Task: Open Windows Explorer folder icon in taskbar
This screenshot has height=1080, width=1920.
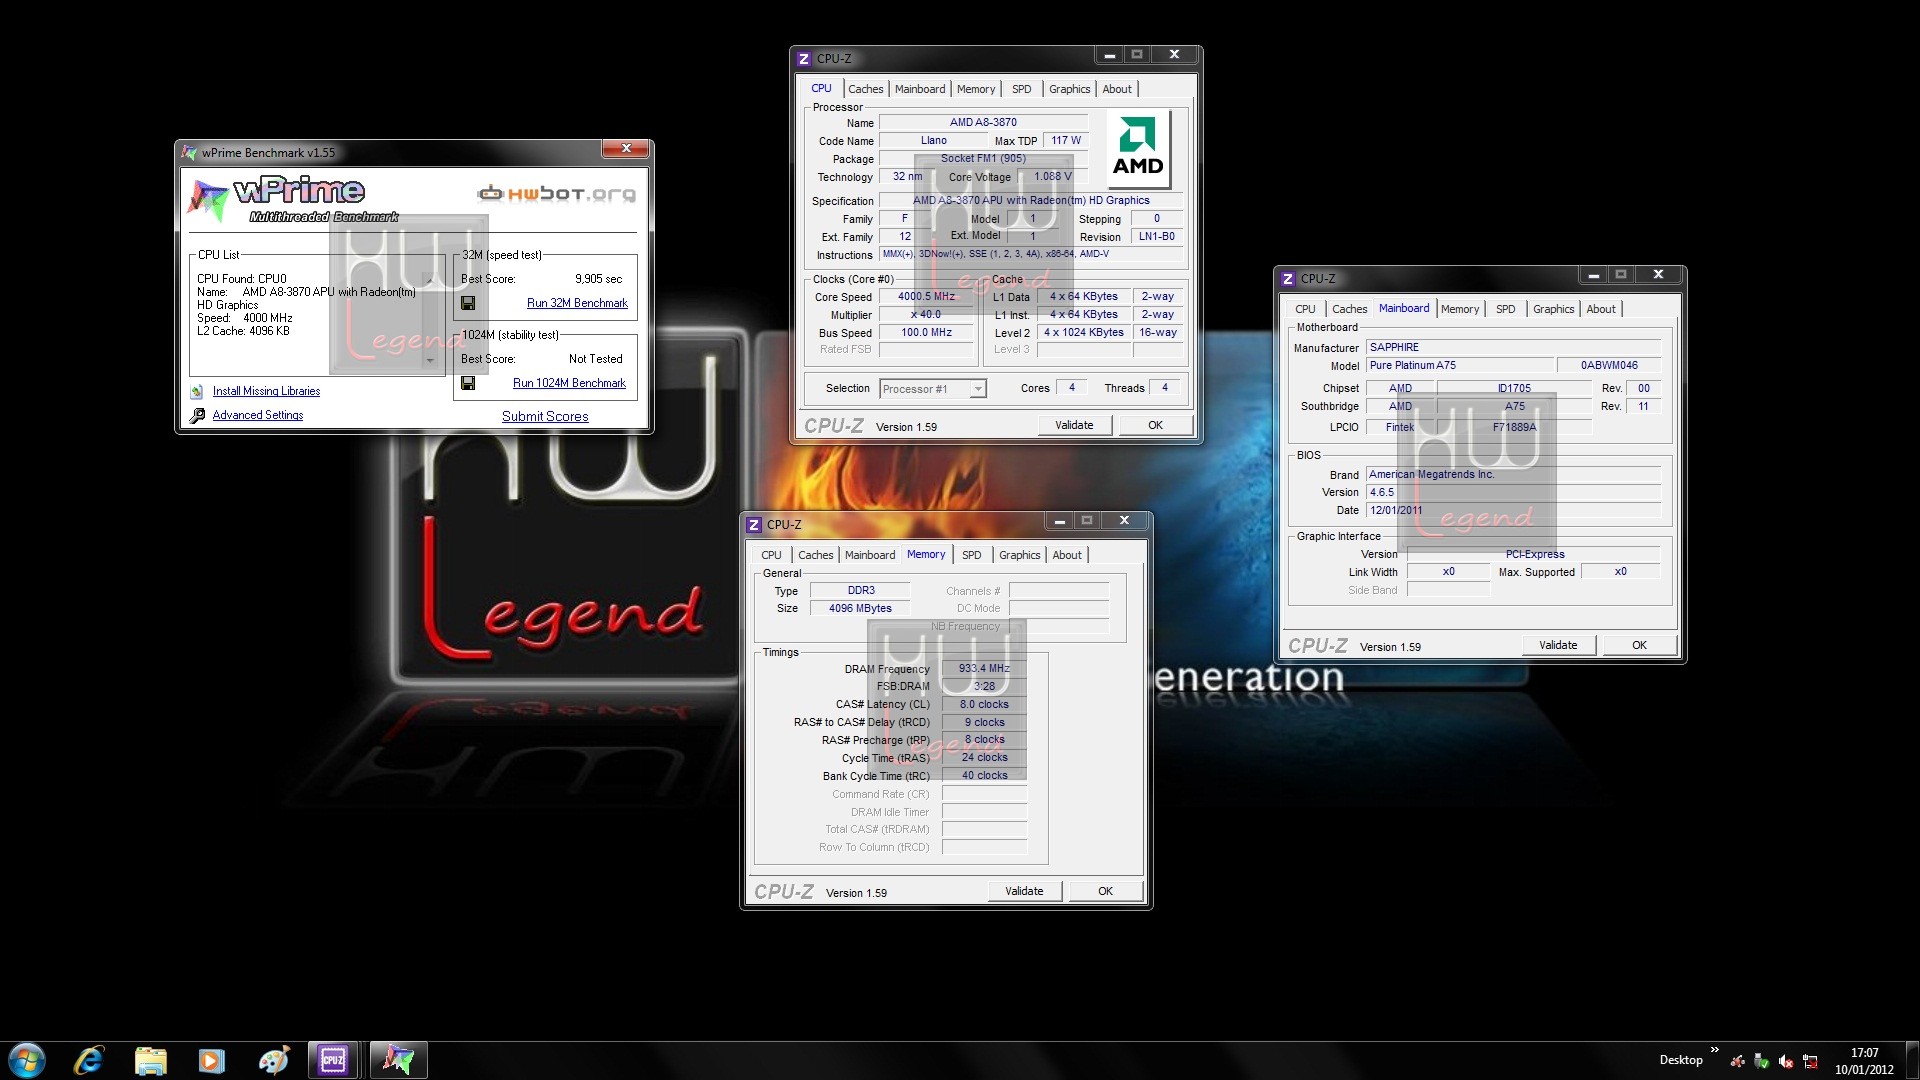Action: coord(150,1060)
